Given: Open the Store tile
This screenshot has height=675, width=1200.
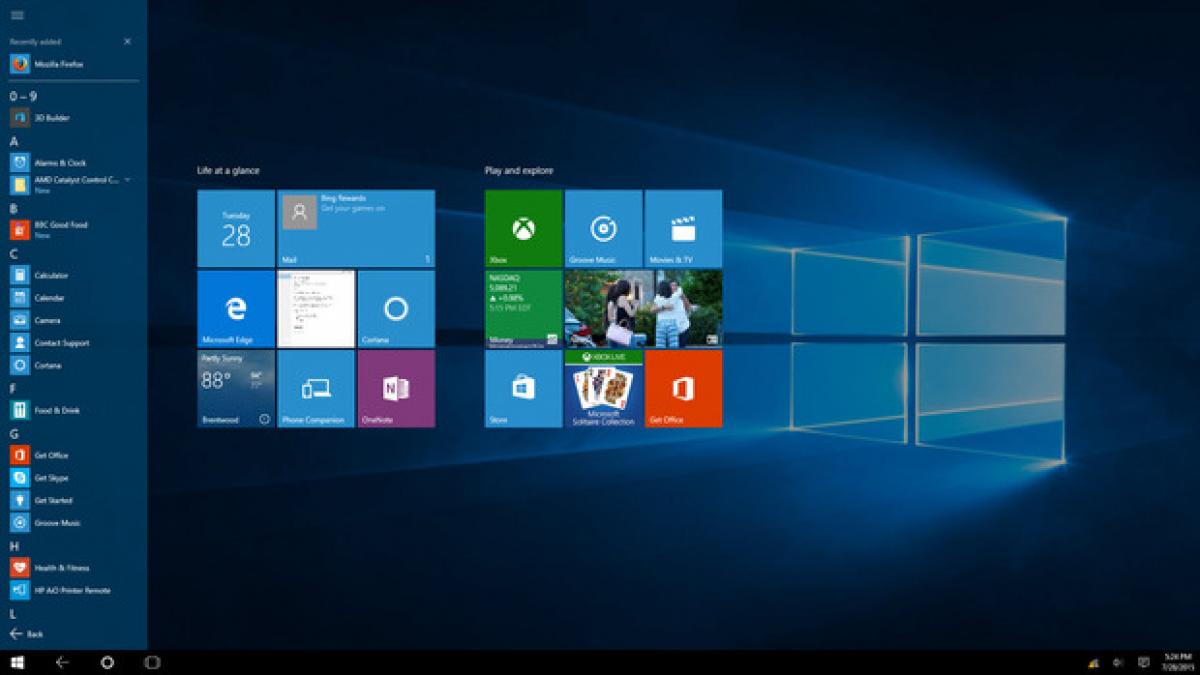Looking at the screenshot, I should tap(521, 390).
